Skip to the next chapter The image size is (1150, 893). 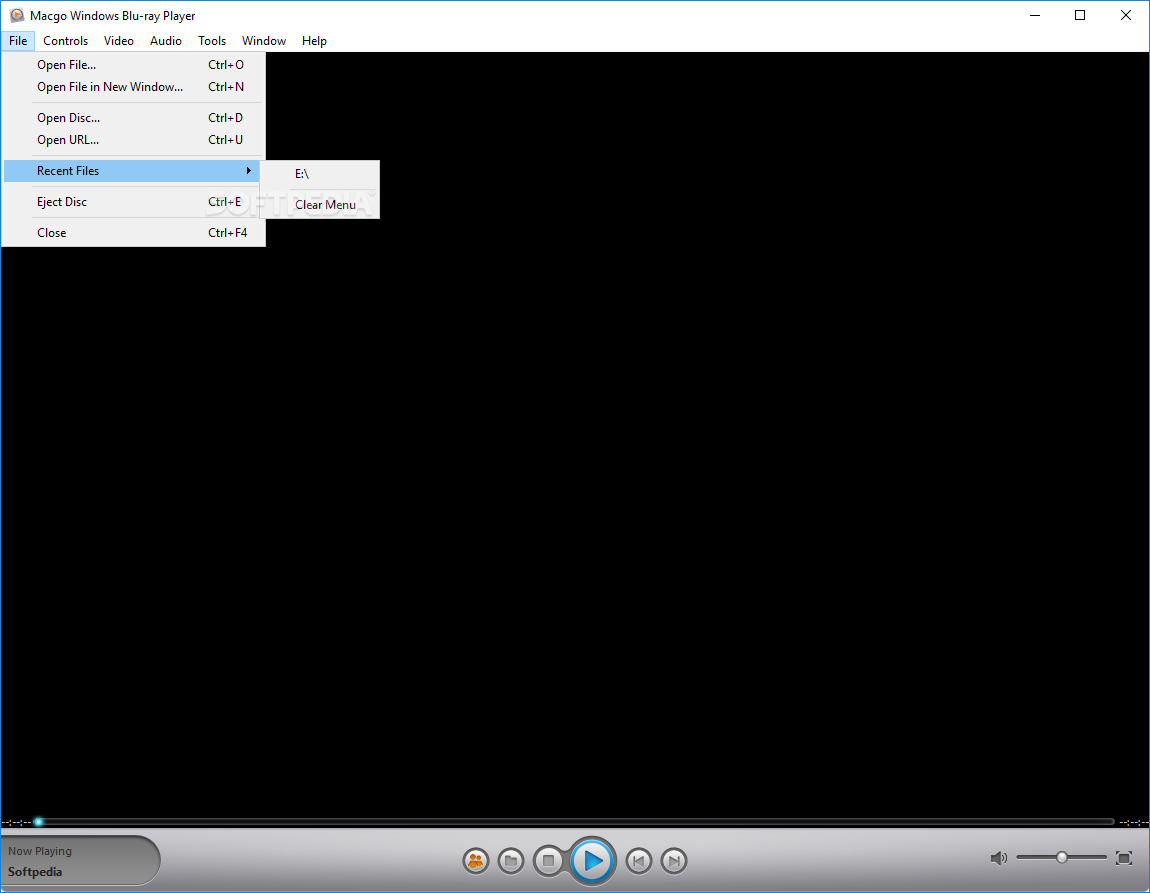pos(673,861)
